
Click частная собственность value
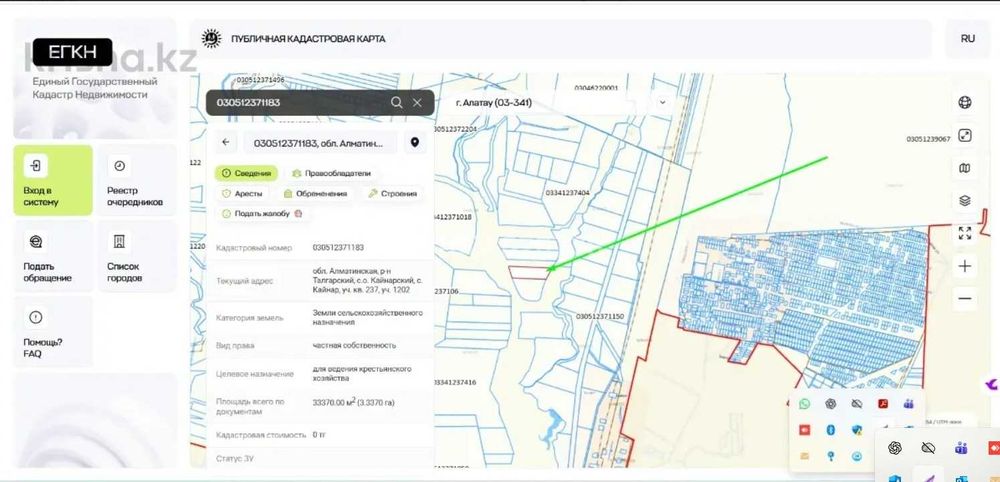[x=354, y=346]
